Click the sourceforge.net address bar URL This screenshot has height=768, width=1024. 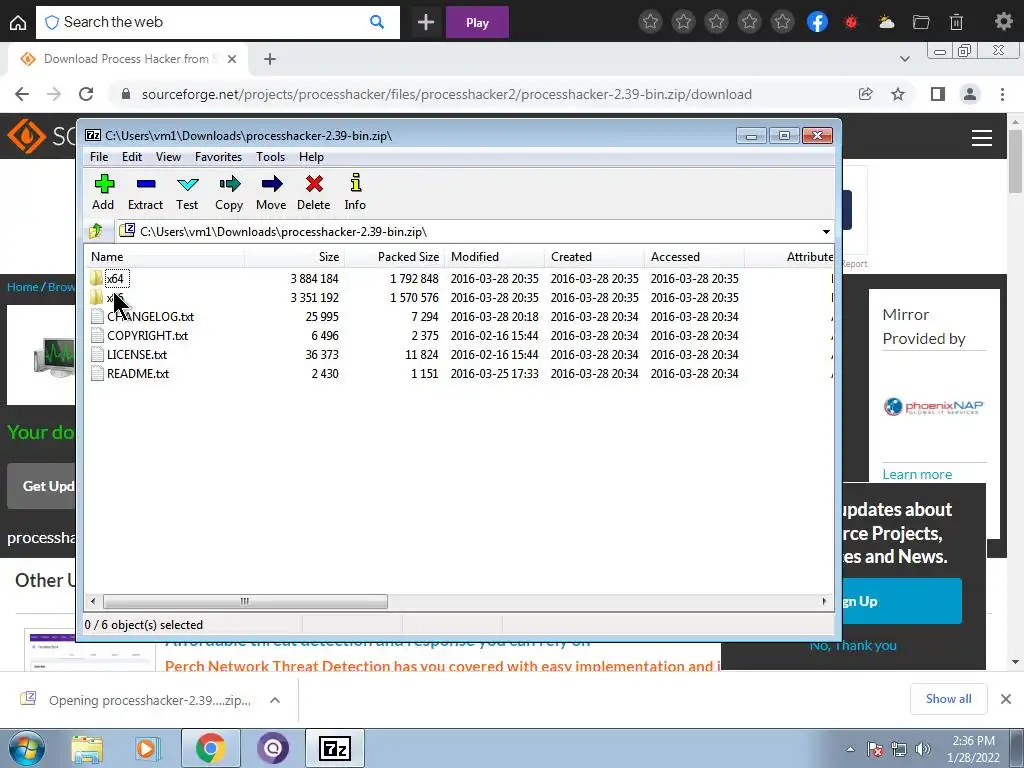click(447, 94)
